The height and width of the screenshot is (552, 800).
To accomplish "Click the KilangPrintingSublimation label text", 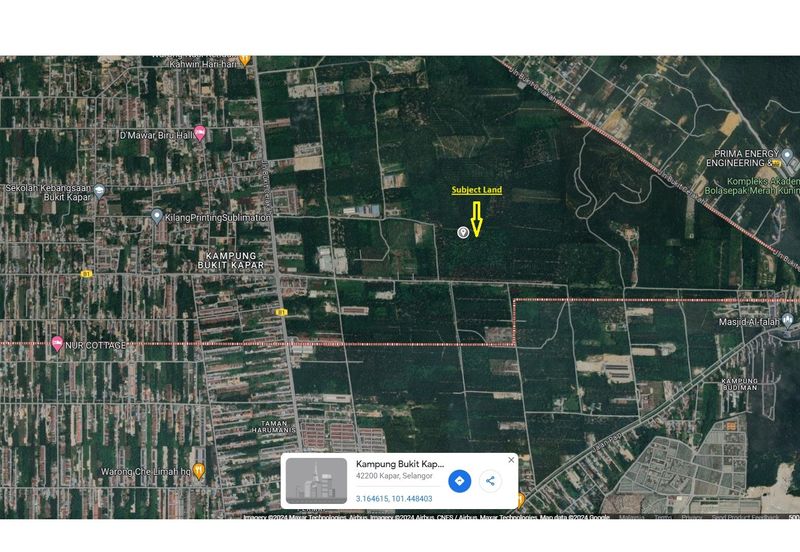I will click(217, 218).
